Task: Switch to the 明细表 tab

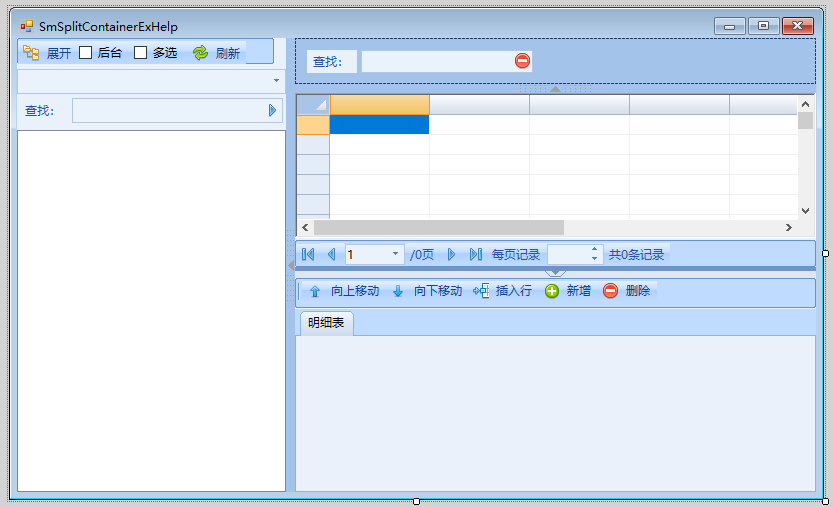Action: point(326,323)
